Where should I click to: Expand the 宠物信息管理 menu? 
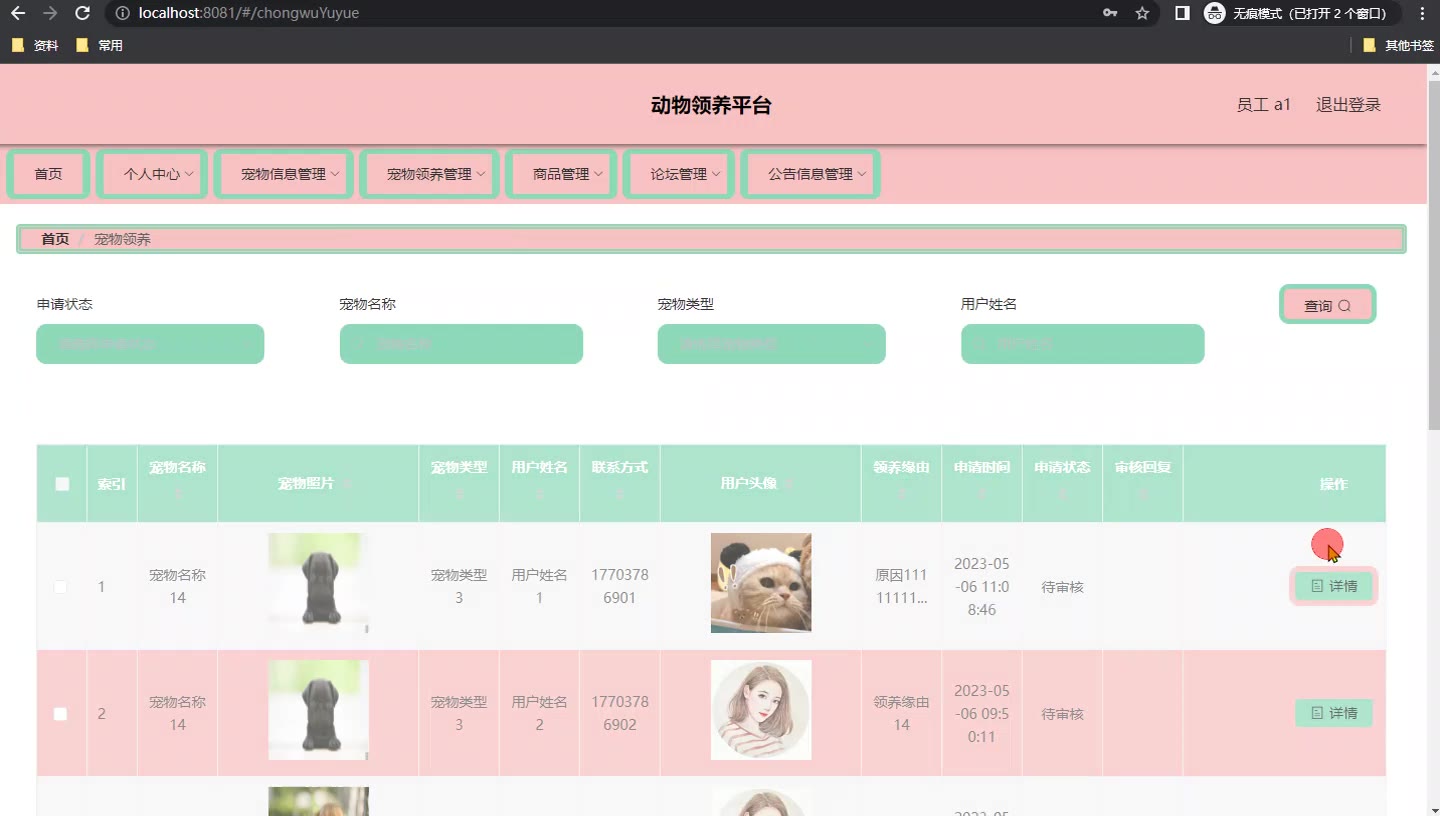[x=284, y=174]
